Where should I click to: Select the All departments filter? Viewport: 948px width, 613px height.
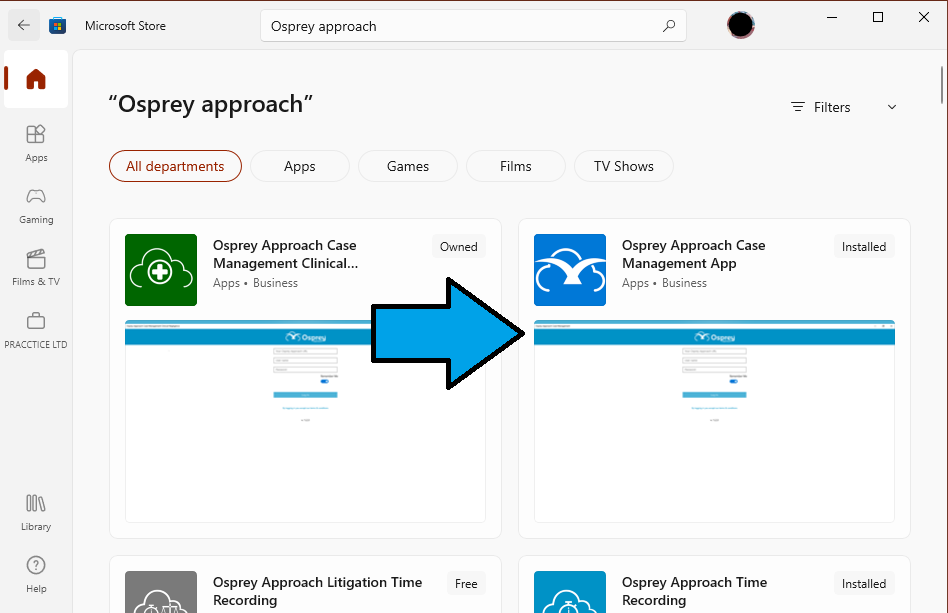pos(175,166)
